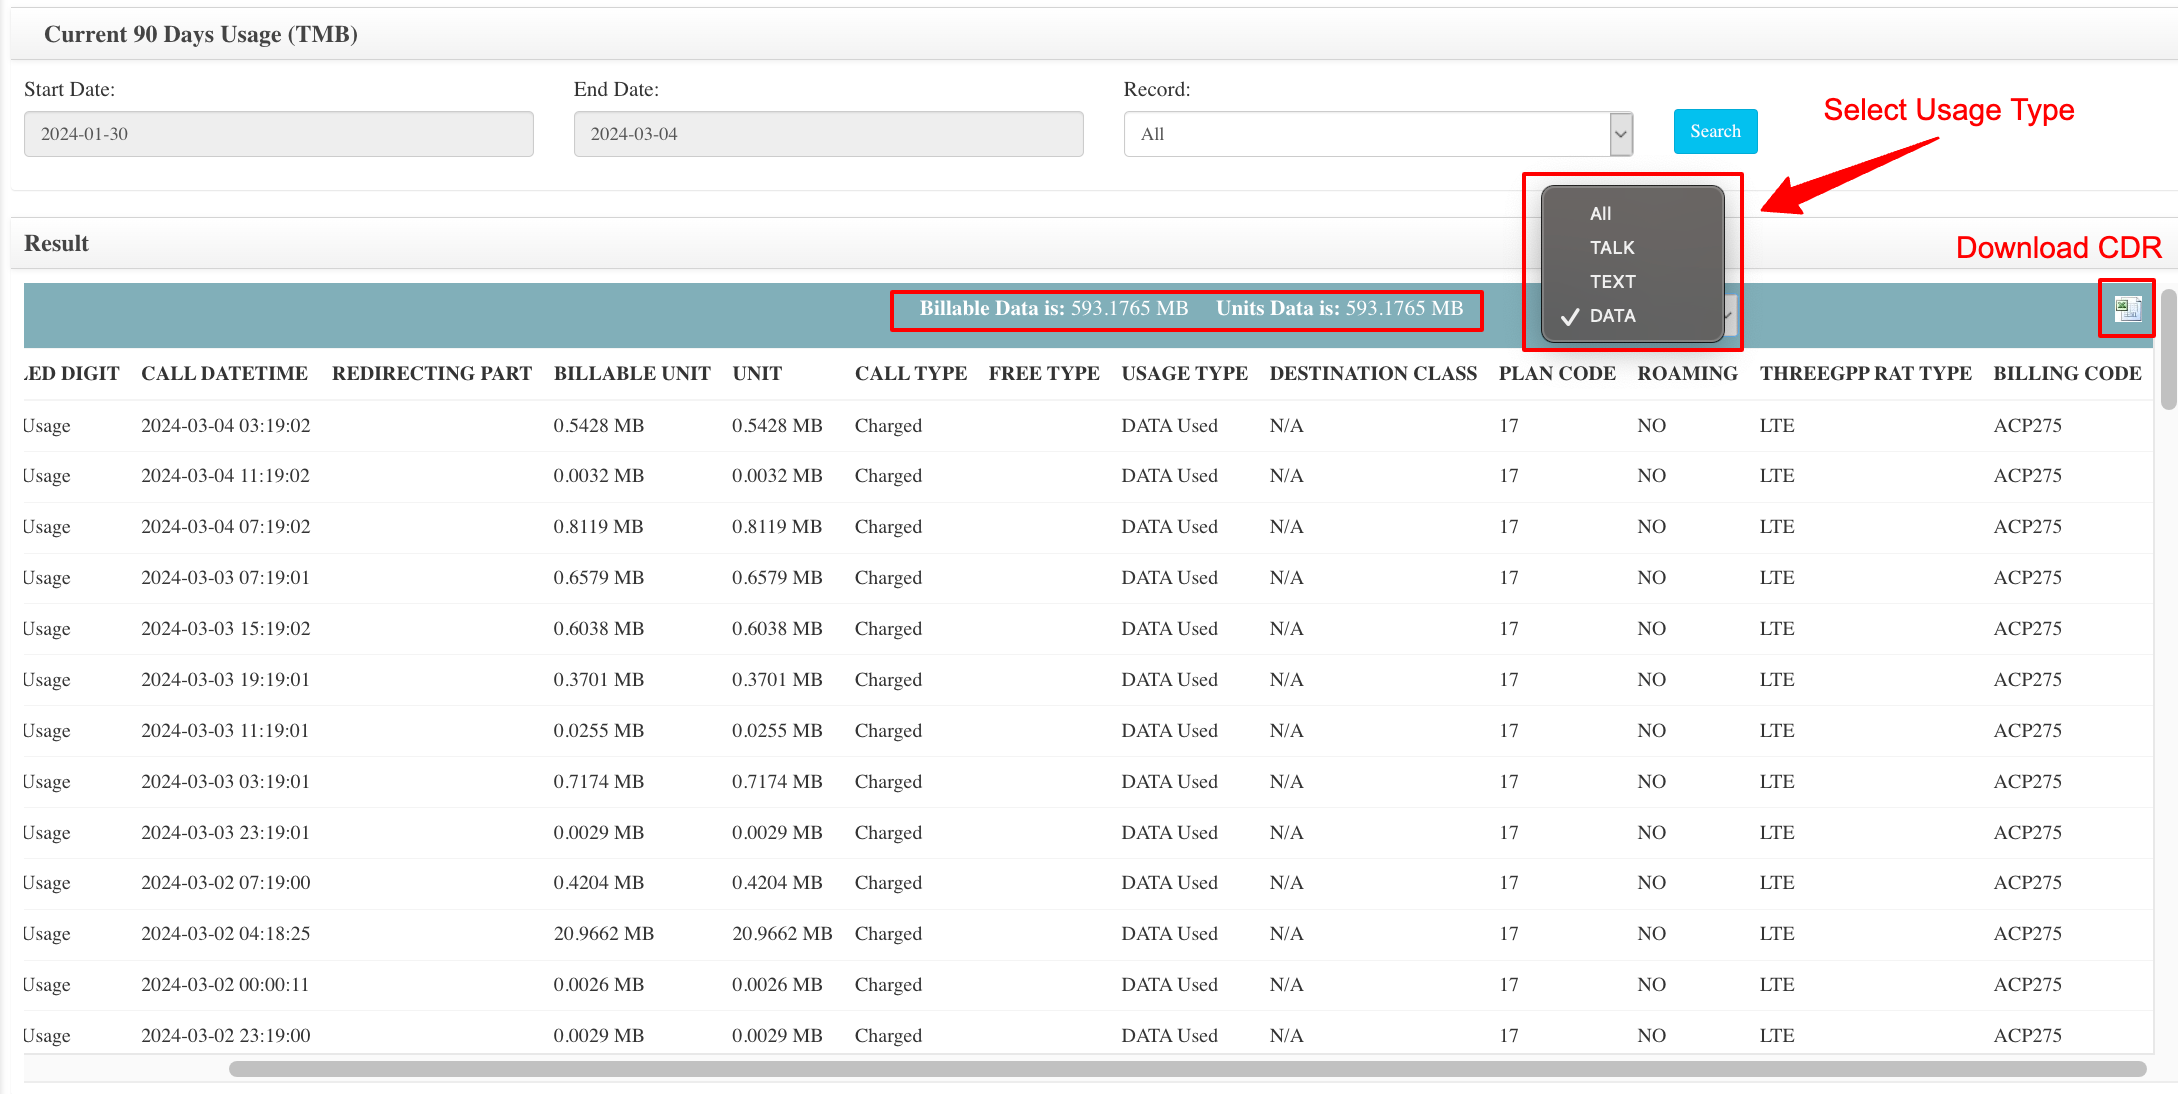2178x1094 pixels.
Task: Click ACP275 in the 2024-03-03 19:19:01 row
Action: 2027,679
